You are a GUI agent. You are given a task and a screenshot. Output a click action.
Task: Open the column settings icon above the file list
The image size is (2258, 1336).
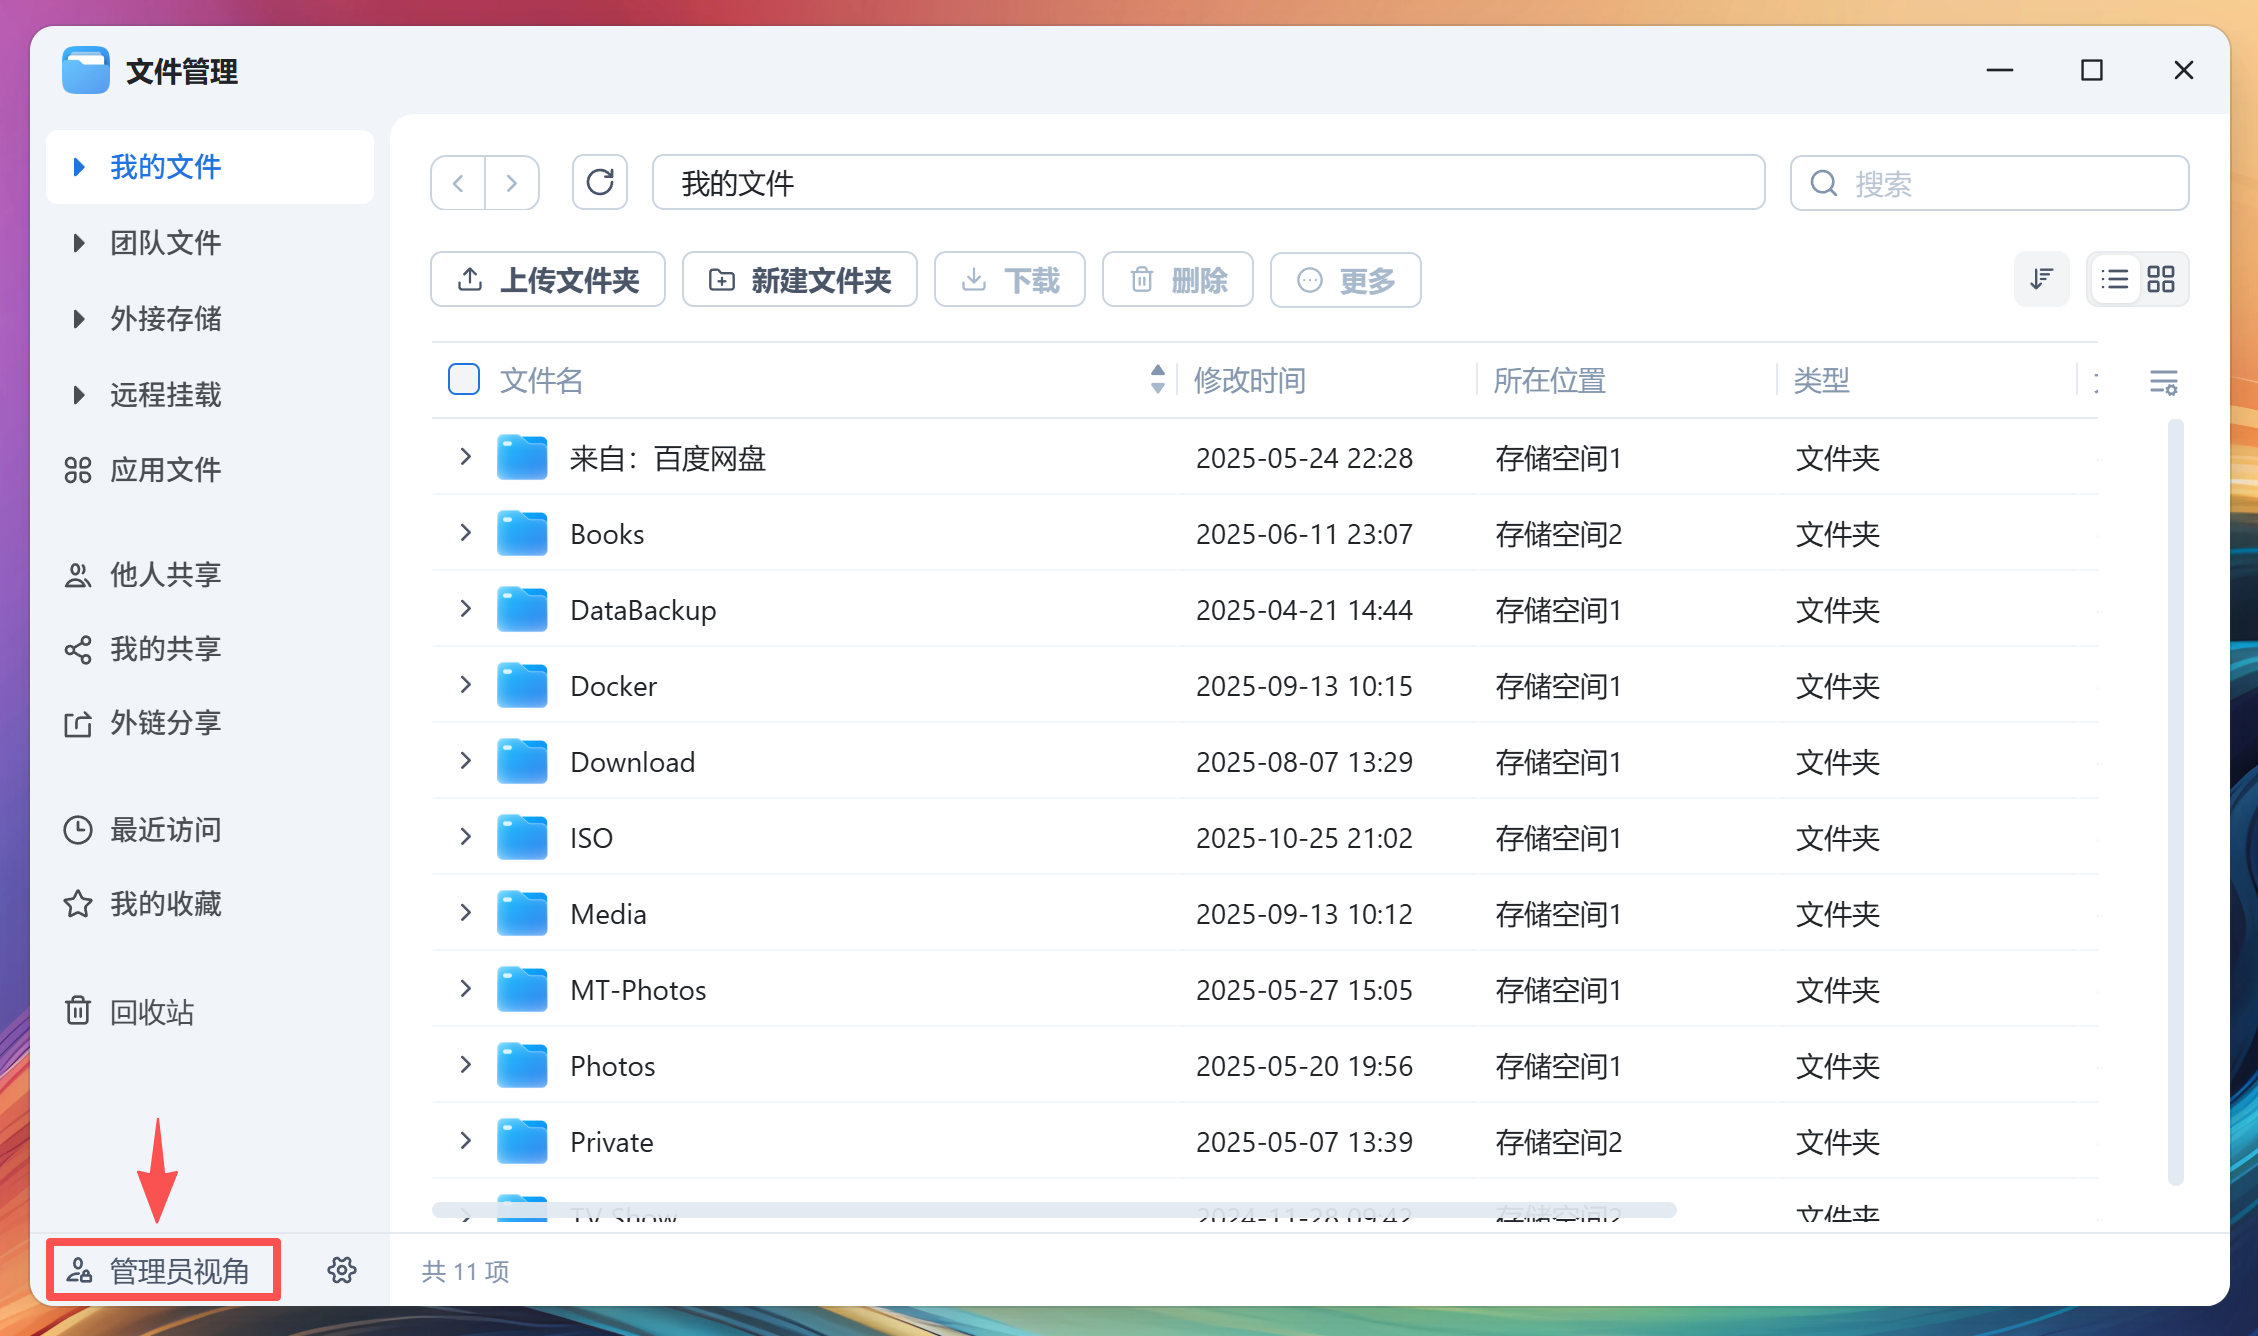click(2164, 381)
